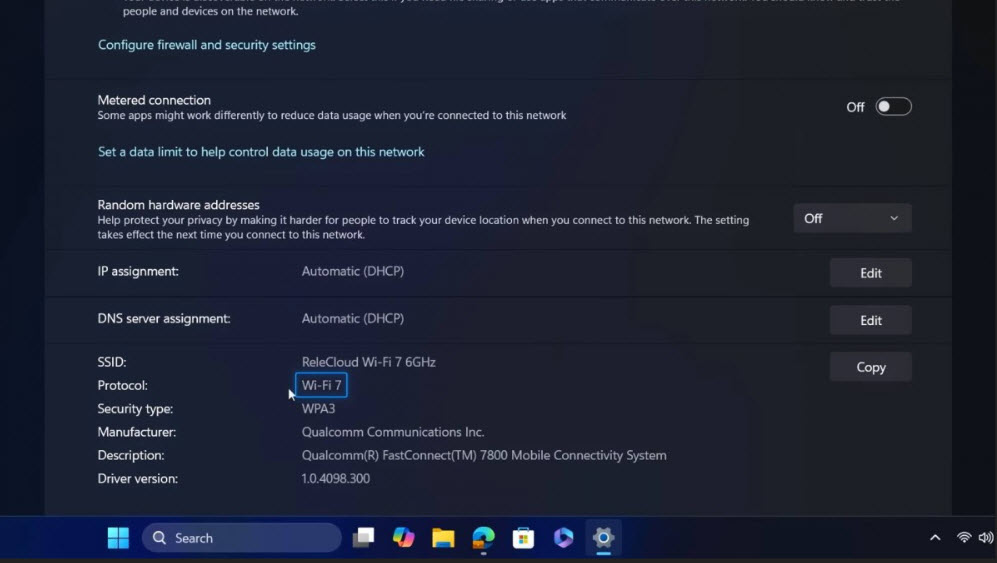This screenshot has width=997, height=563.
Task: Edit the DNS server assignment
Action: pyautogui.click(x=870, y=320)
